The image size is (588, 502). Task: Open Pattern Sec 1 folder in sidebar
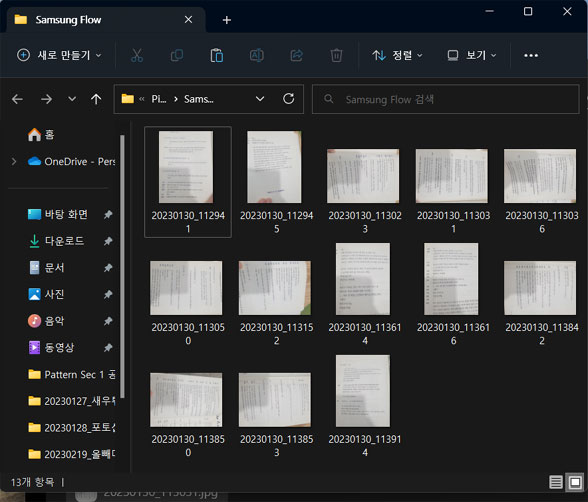pos(71,375)
